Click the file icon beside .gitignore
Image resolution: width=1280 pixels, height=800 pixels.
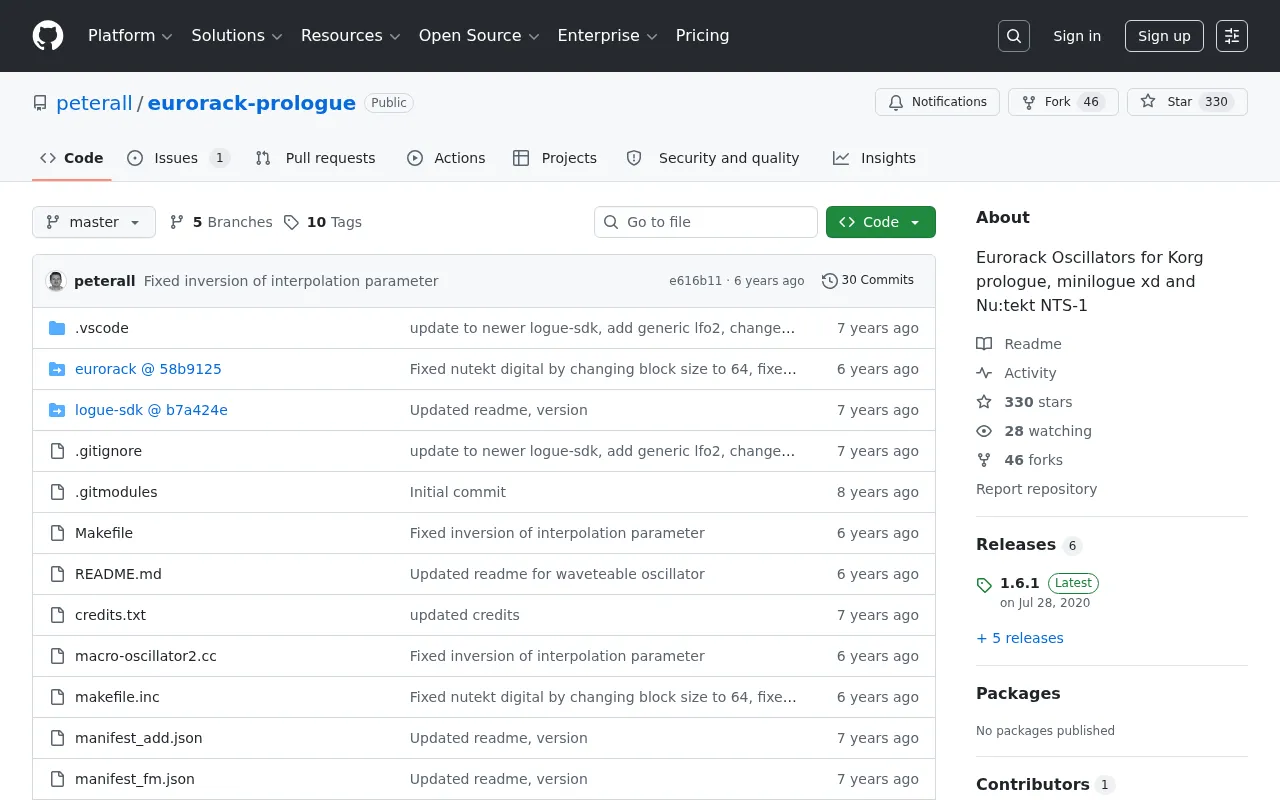(x=57, y=451)
